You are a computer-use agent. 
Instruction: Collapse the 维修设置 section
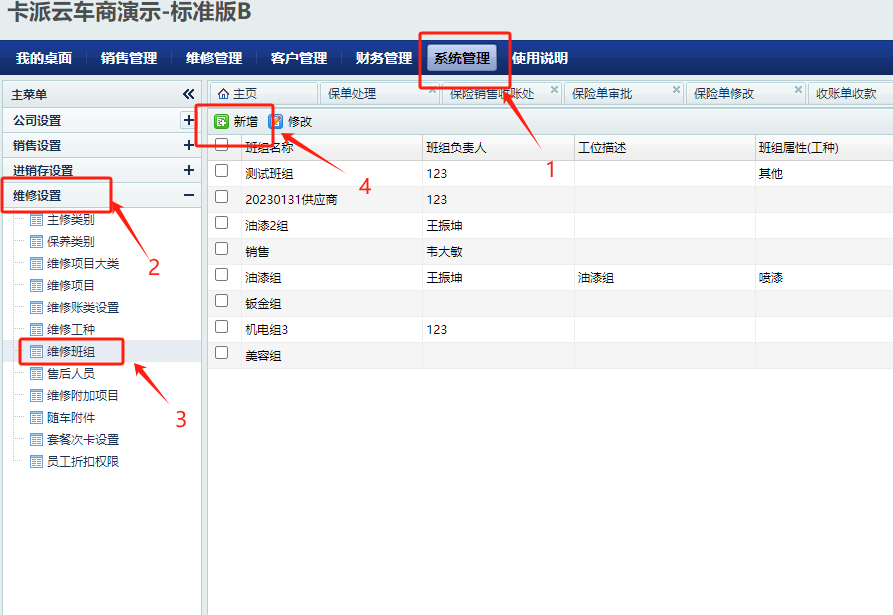(x=188, y=196)
